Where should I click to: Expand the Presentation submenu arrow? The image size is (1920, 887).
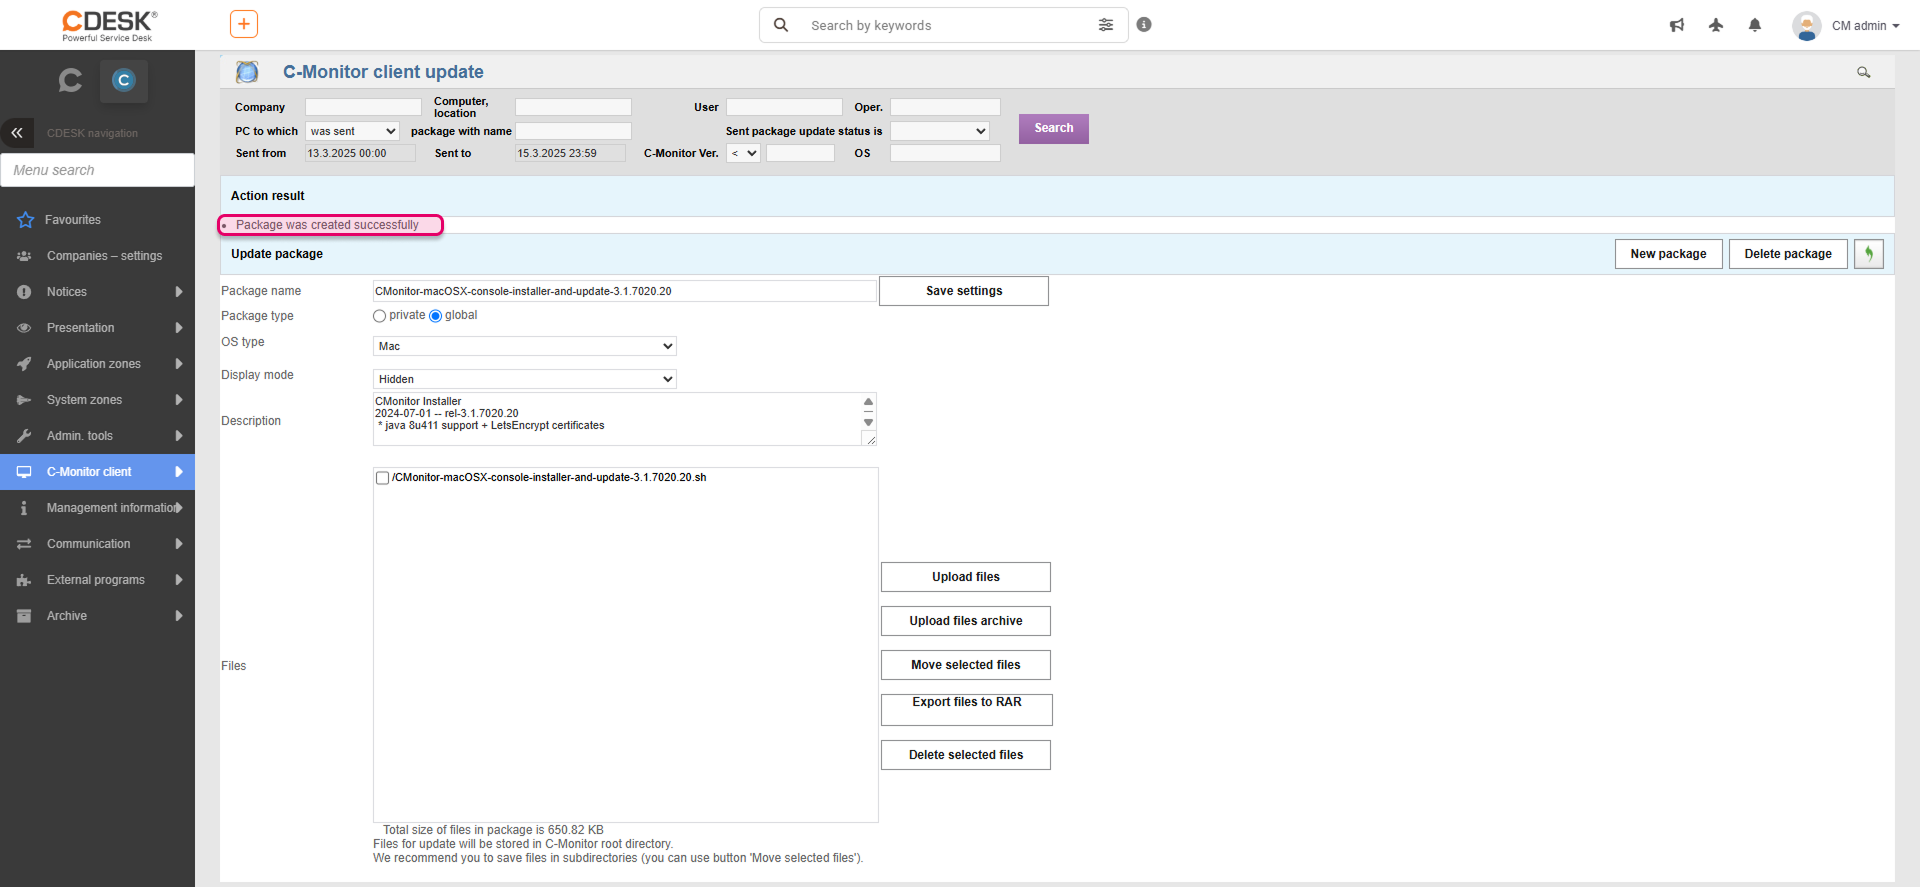coord(179,328)
